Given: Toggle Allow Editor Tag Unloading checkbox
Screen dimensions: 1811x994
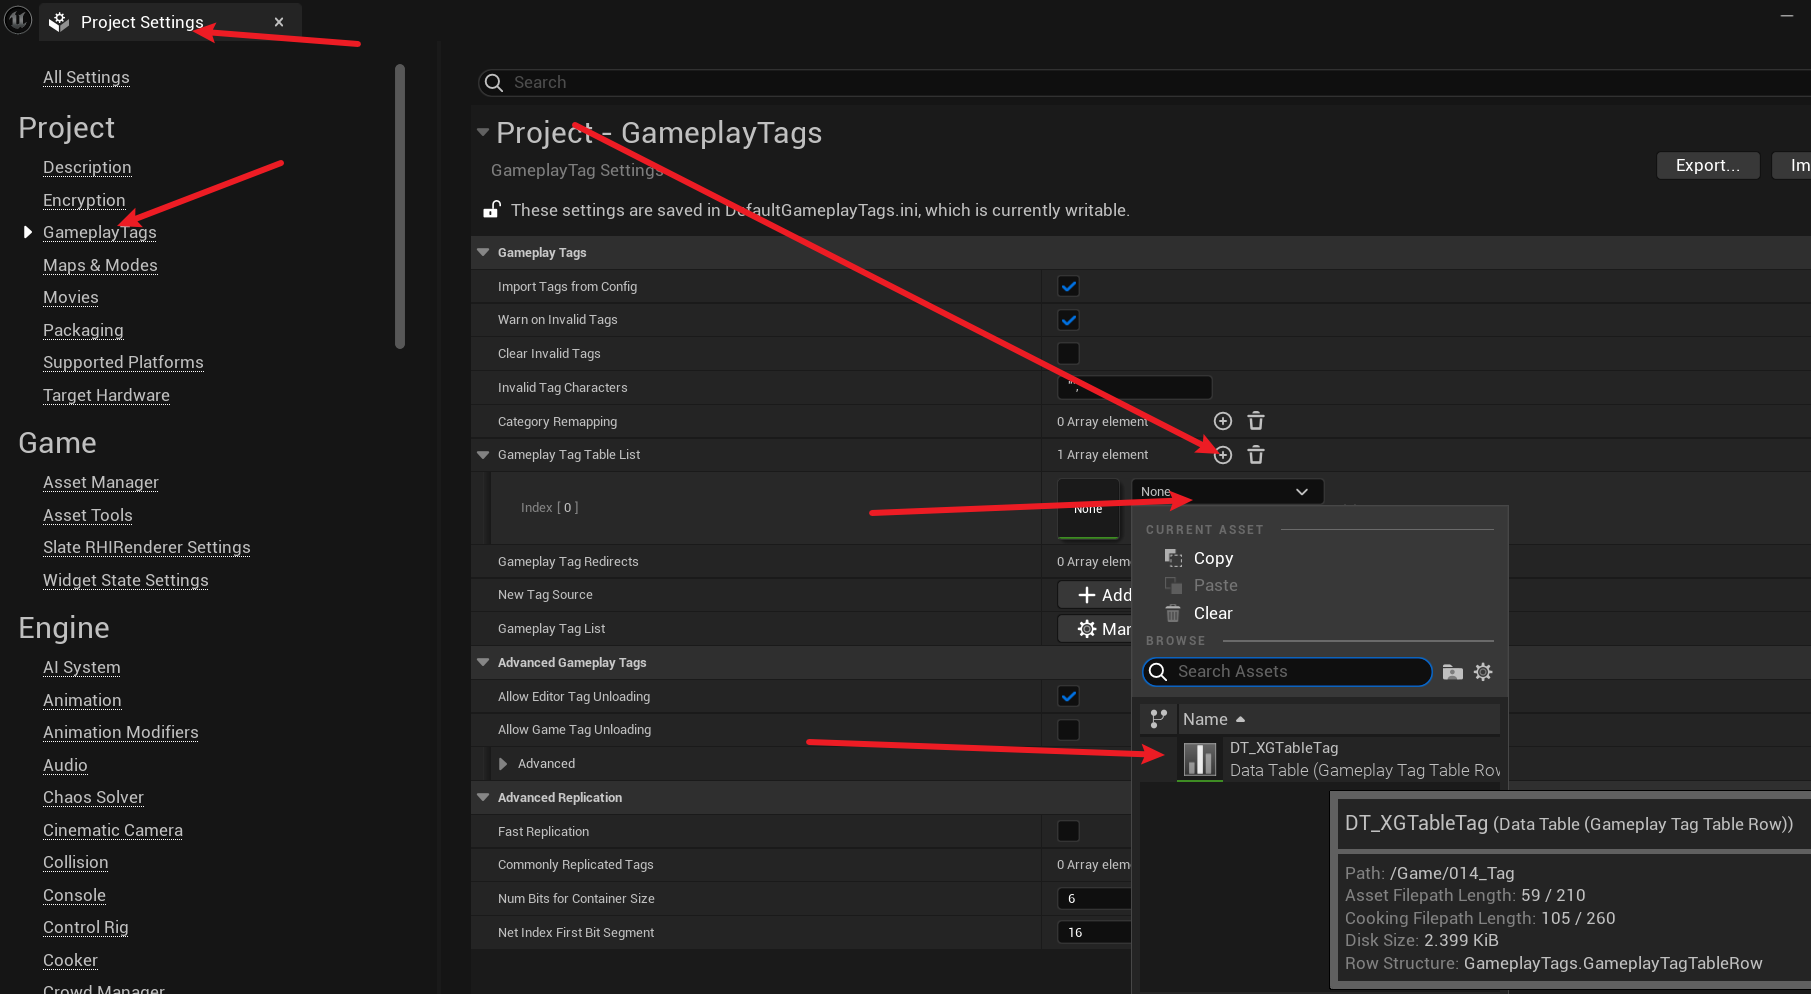Looking at the screenshot, I should [x=1068, y=696].
